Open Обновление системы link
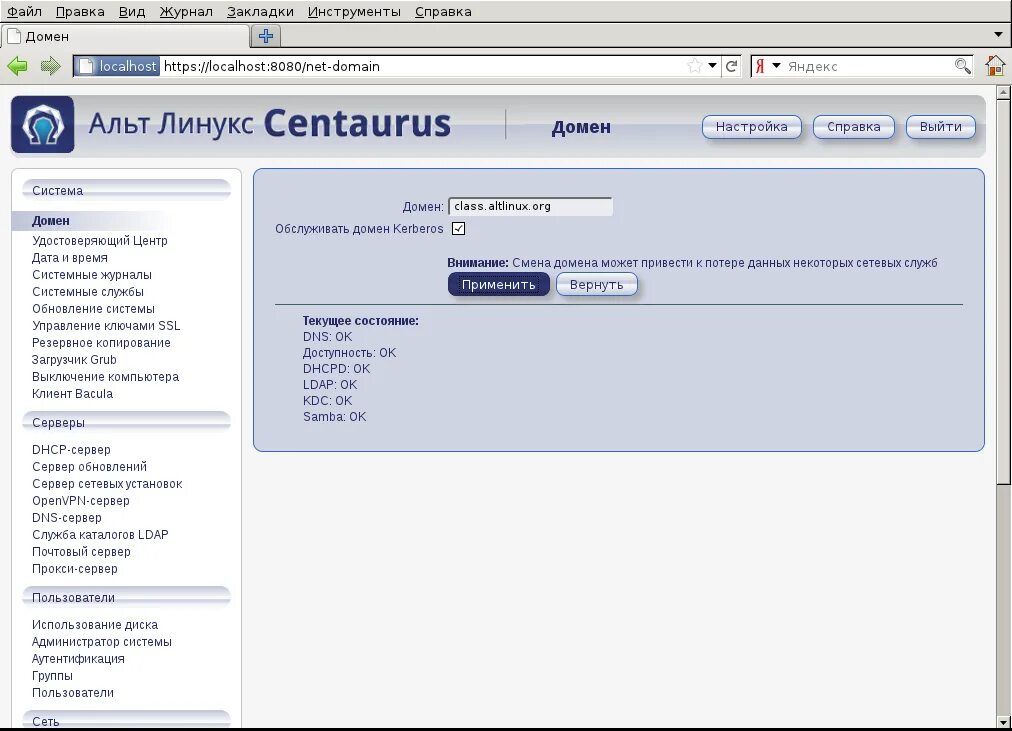The width and height of the screenshot is (1012, 731). pyautogui.click(x=94, y=308)
